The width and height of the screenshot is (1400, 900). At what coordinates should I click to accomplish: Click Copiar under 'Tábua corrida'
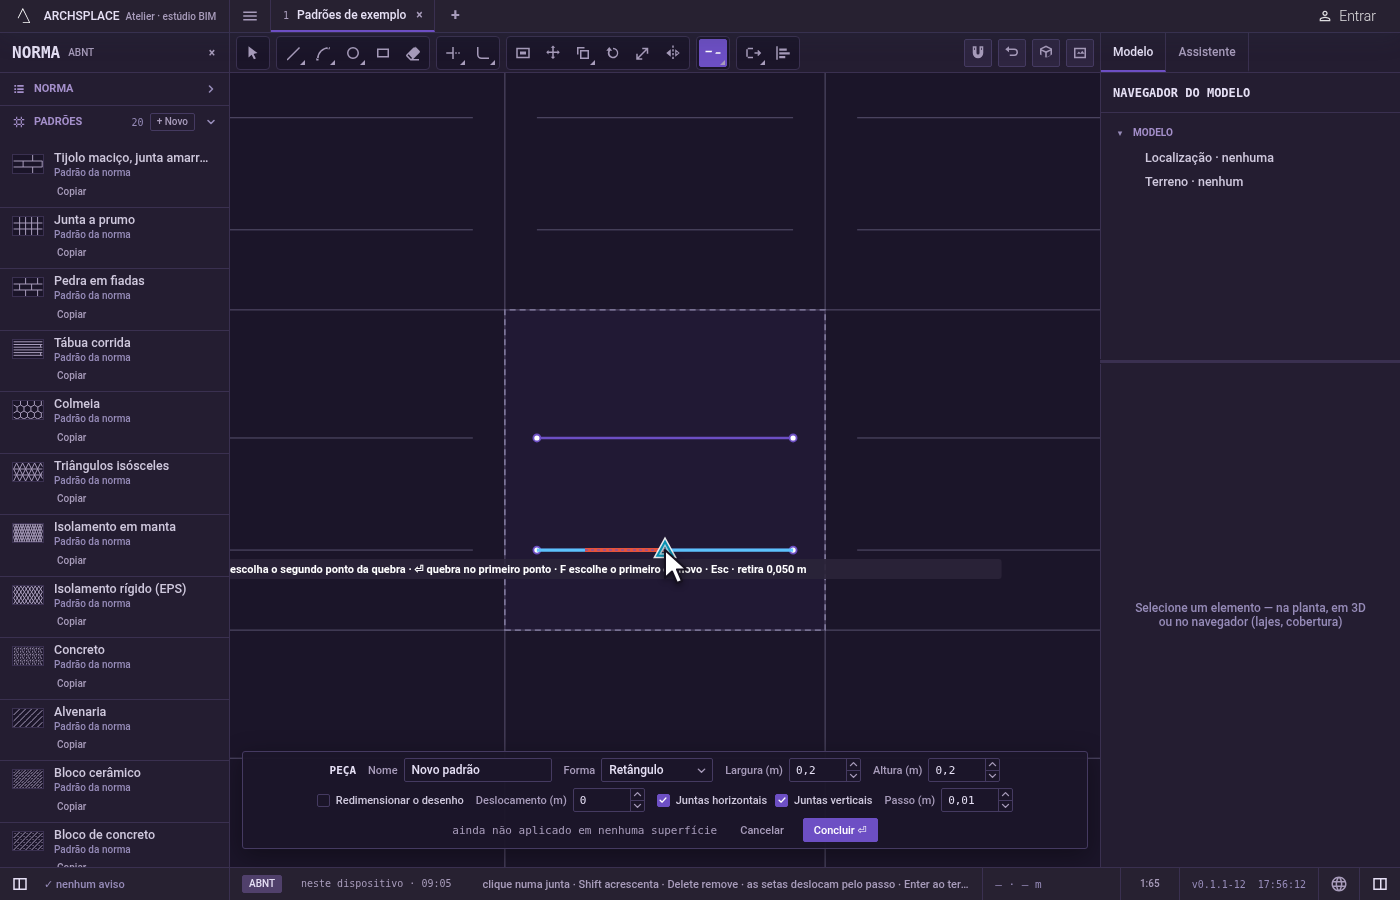(71, 376)
